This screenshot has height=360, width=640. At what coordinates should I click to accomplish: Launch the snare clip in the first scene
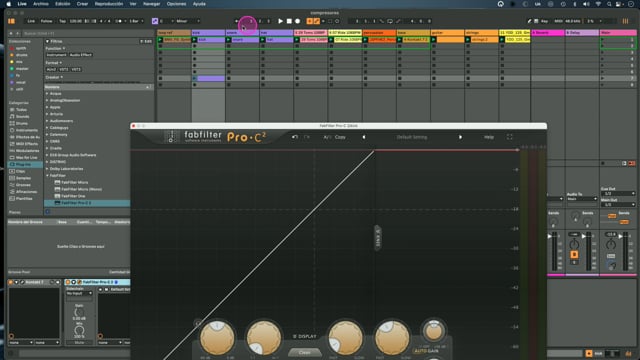[229, 40]
